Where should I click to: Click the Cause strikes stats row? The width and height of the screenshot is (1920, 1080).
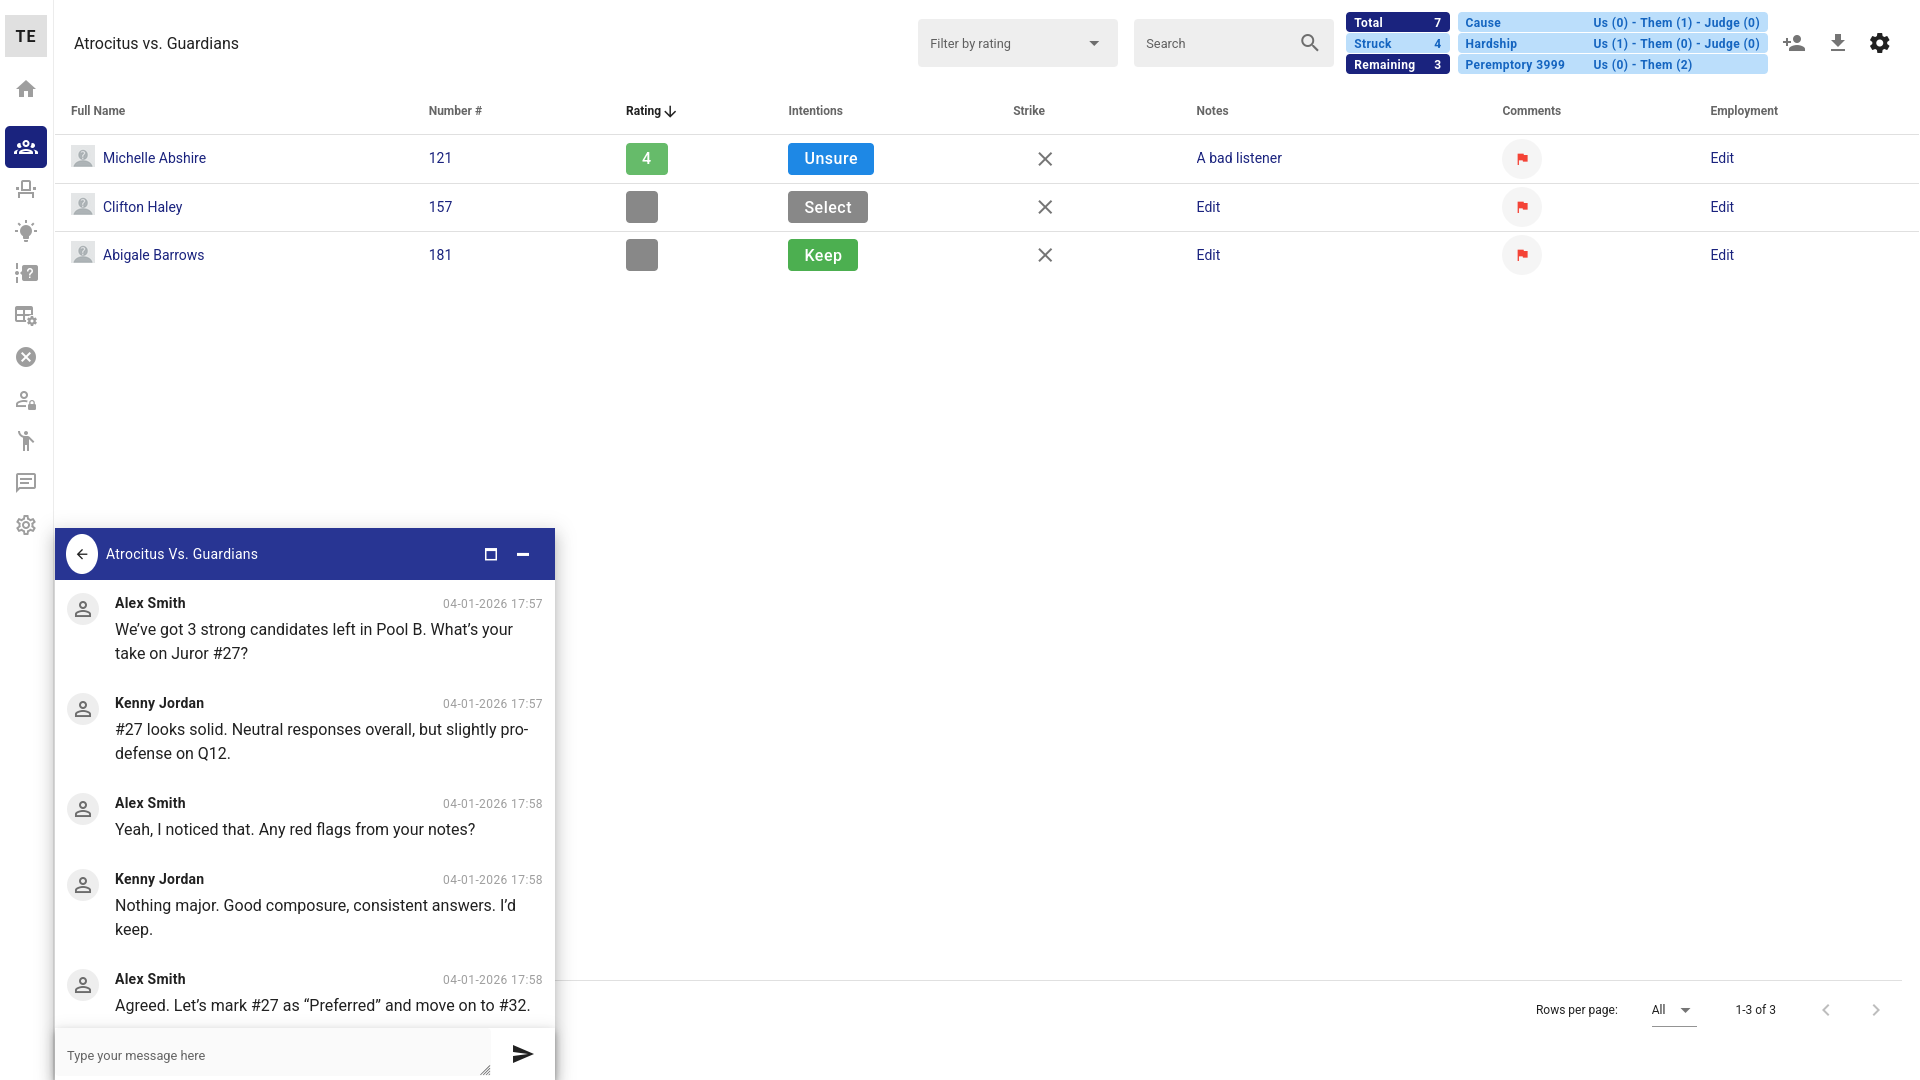[1612, 22]
